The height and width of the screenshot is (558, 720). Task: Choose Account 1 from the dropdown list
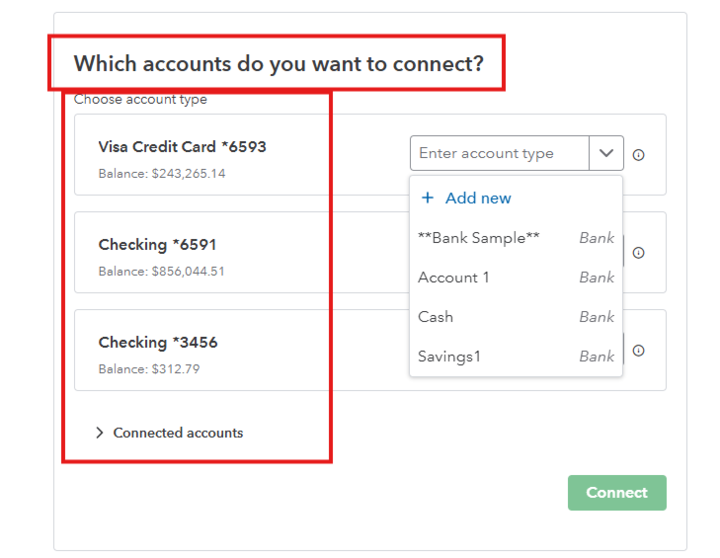(x=454, y=277)
